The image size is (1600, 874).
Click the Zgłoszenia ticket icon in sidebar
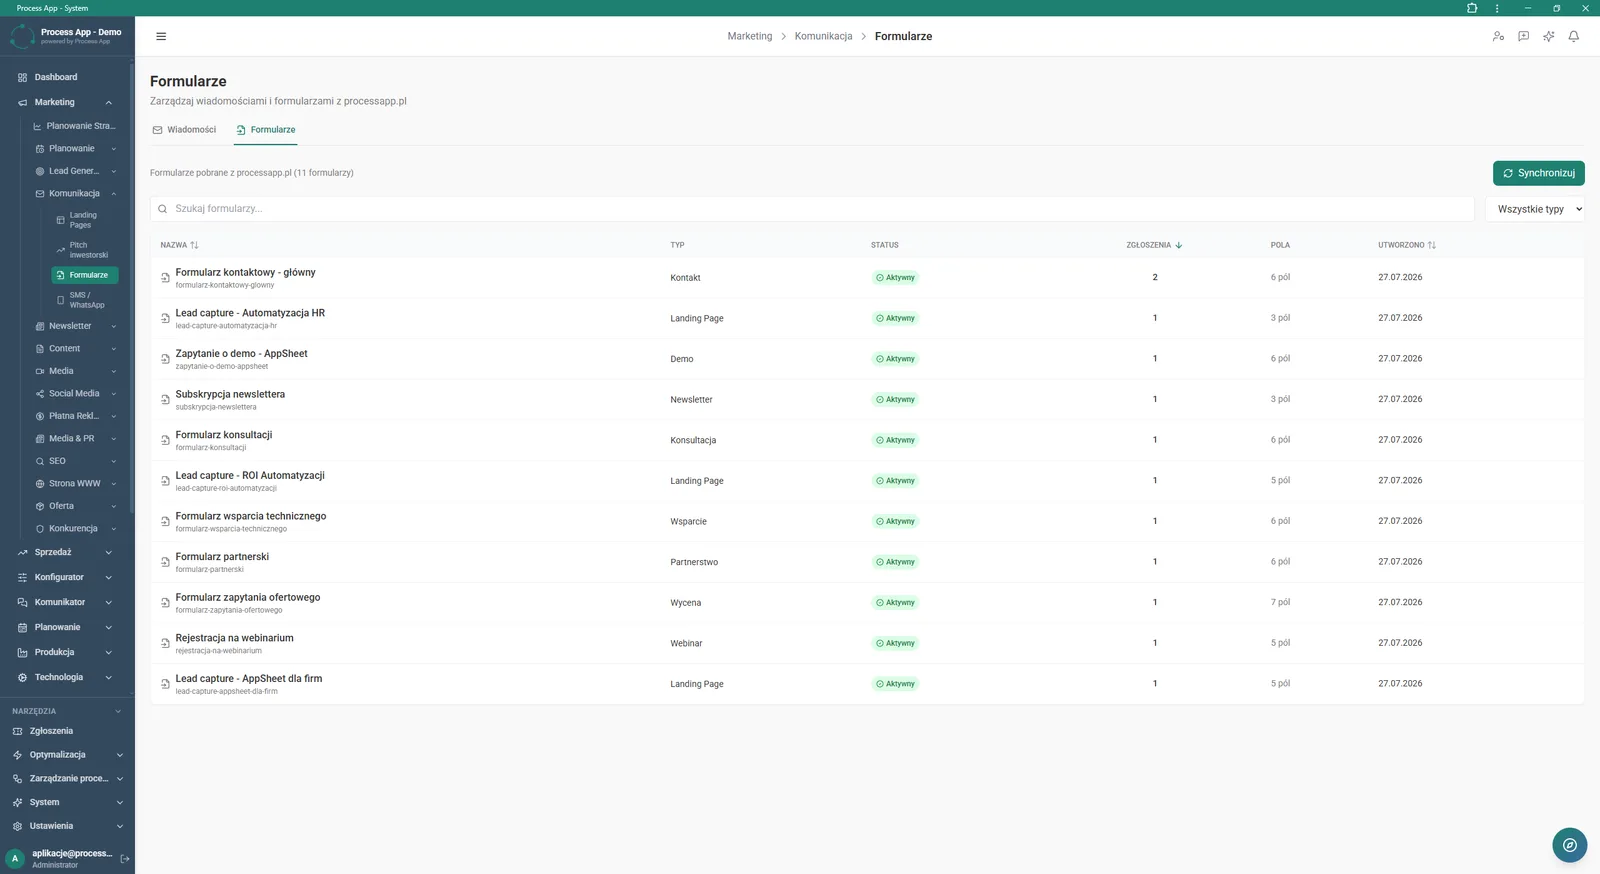[17, 731]
